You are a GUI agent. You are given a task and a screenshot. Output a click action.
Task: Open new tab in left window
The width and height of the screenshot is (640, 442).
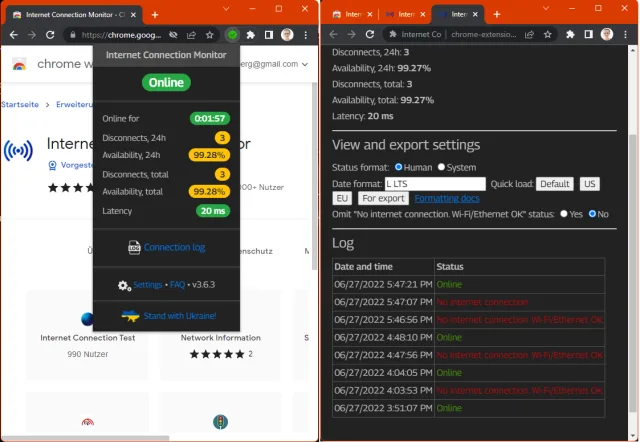(155, 15)
